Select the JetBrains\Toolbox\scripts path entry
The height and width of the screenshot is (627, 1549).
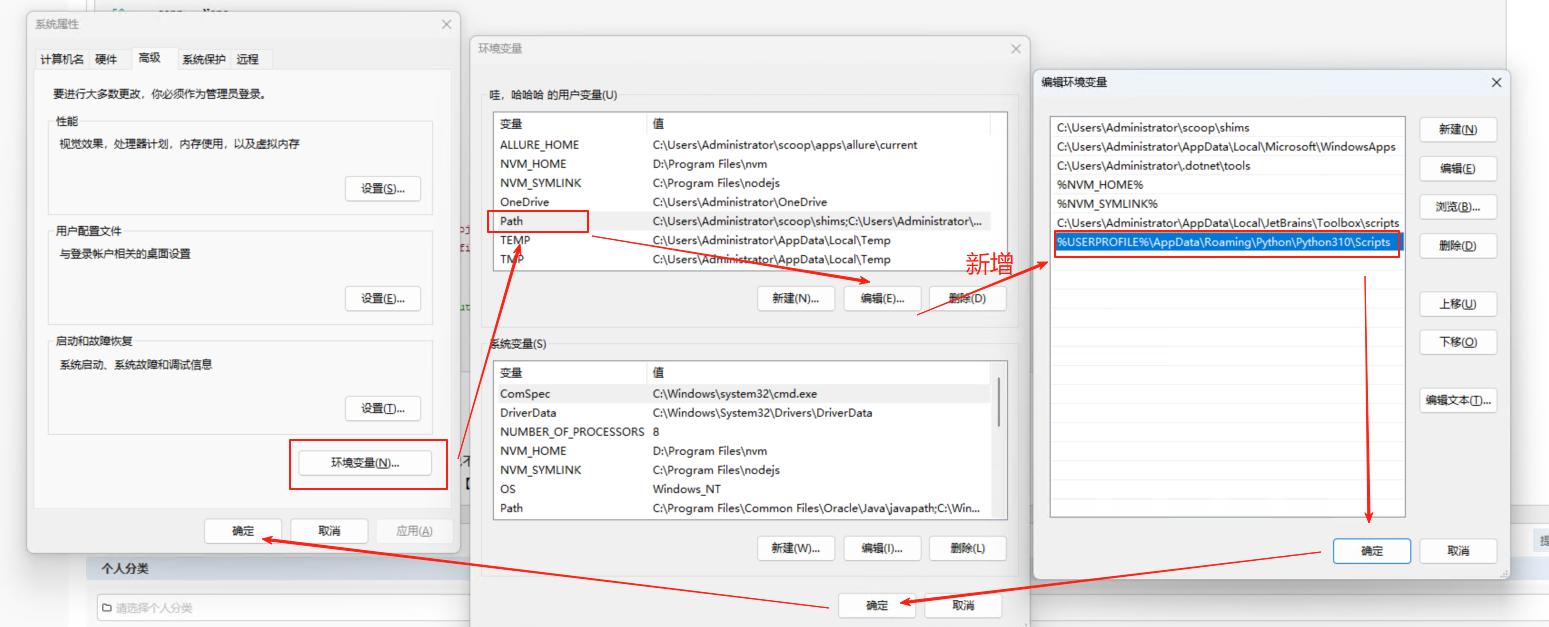pyautogui.click(x=1228, y=223)
